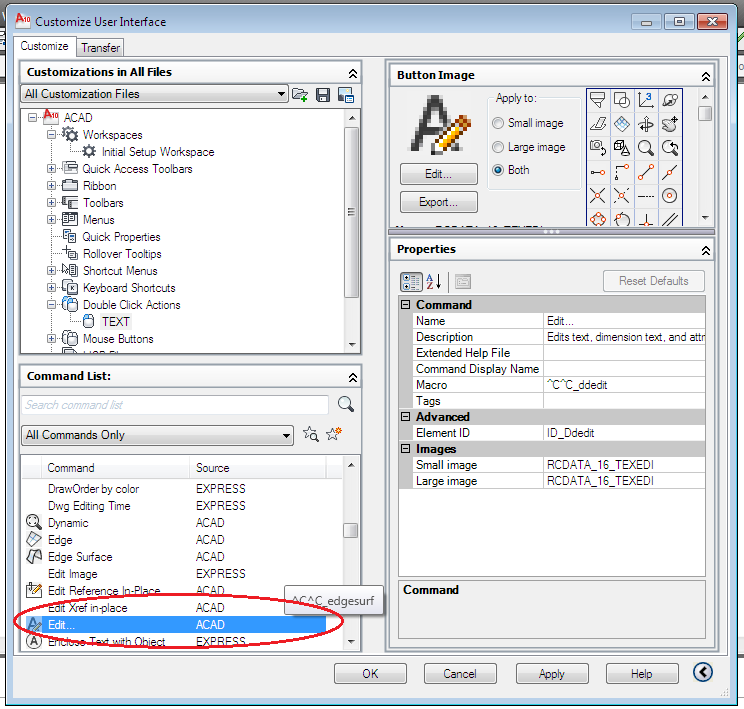This screenshot has height=709, width=744.
Task: Pick the Zoom Previous image with back arrow
Action: (x=670, y=148)
